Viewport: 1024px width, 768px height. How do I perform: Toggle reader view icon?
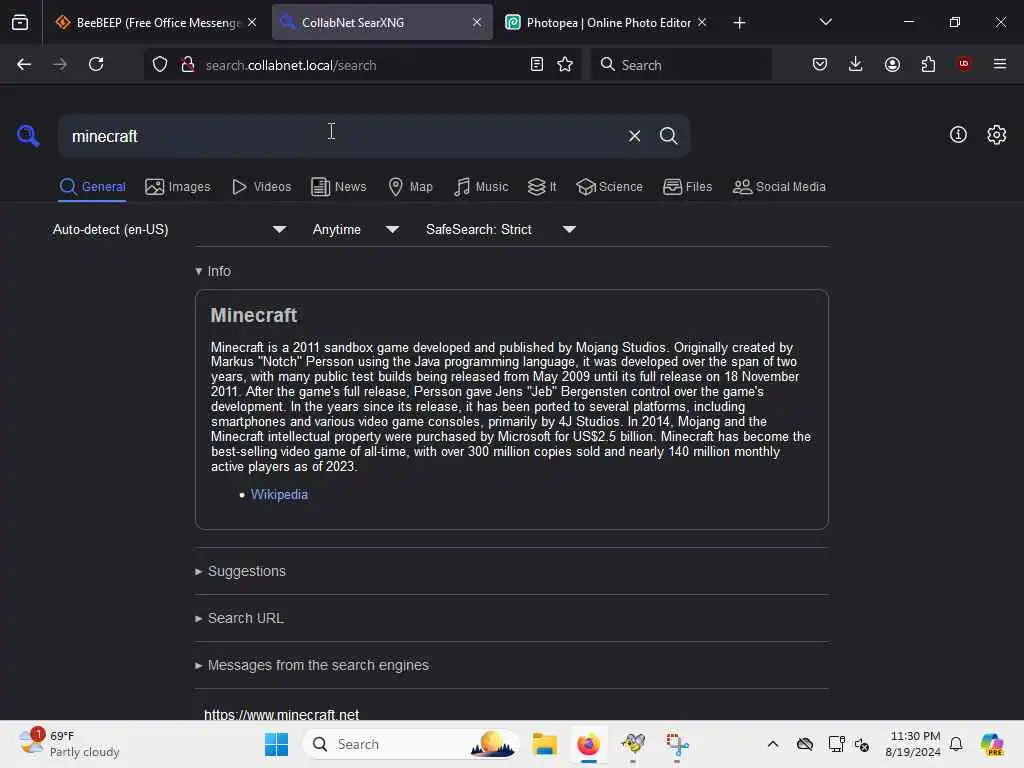pyautogui.click(x=537, y=64)
